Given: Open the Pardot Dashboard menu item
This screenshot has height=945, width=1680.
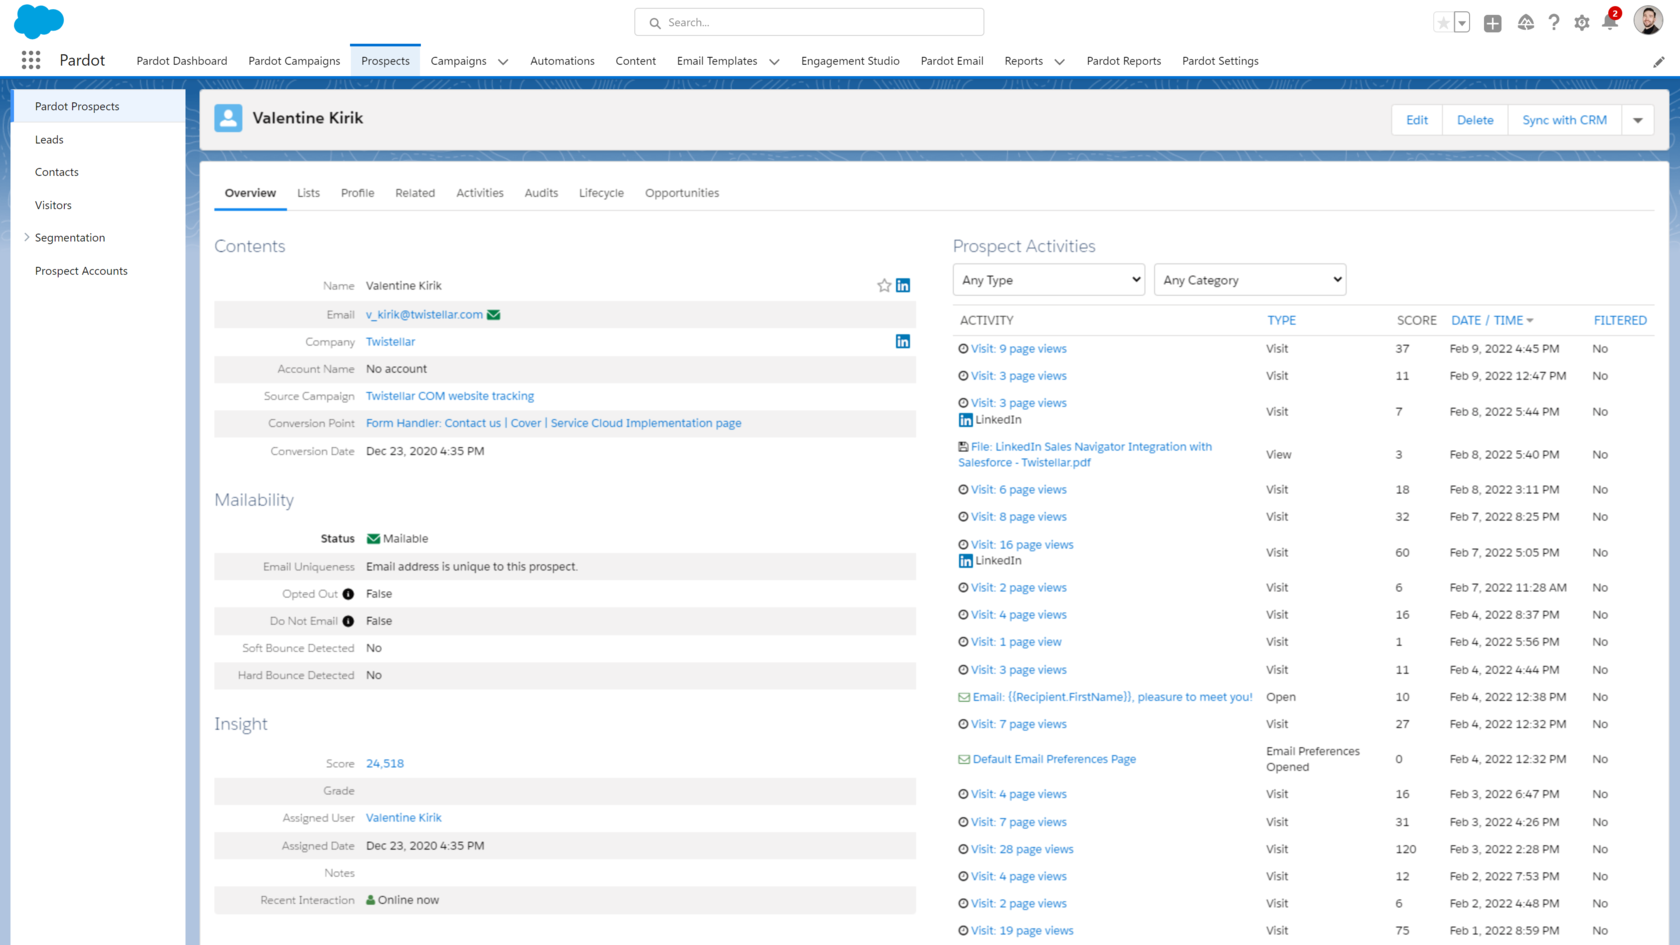Looking at the screenshot, I should click(181, 61).
